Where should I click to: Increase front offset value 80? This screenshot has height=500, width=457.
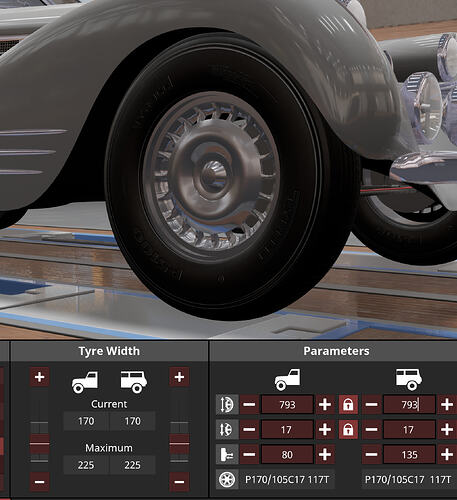(325, 454)
